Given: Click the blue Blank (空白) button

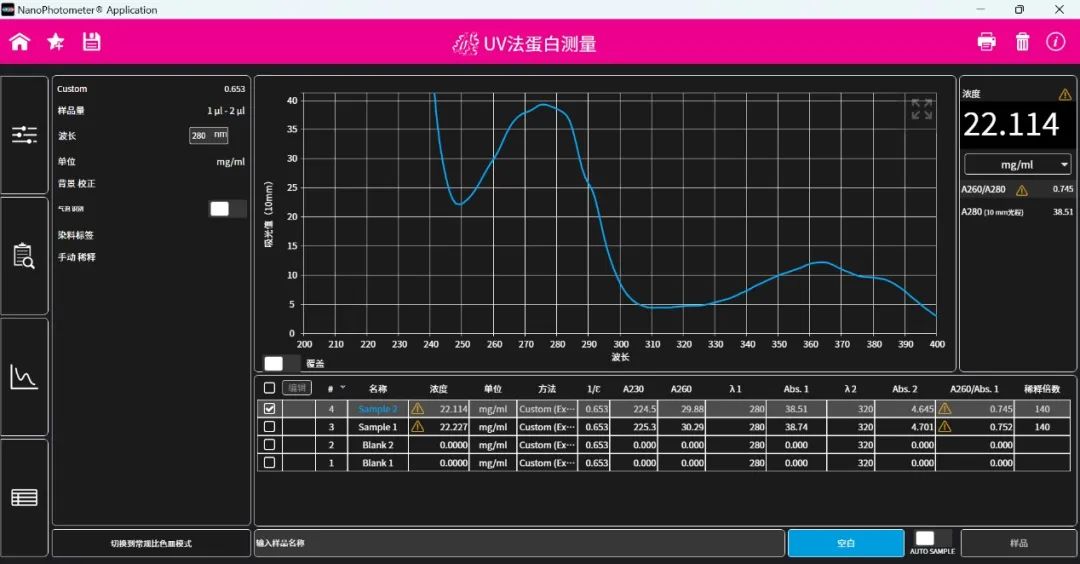Looking at the screenshot, I should (846, 543).
